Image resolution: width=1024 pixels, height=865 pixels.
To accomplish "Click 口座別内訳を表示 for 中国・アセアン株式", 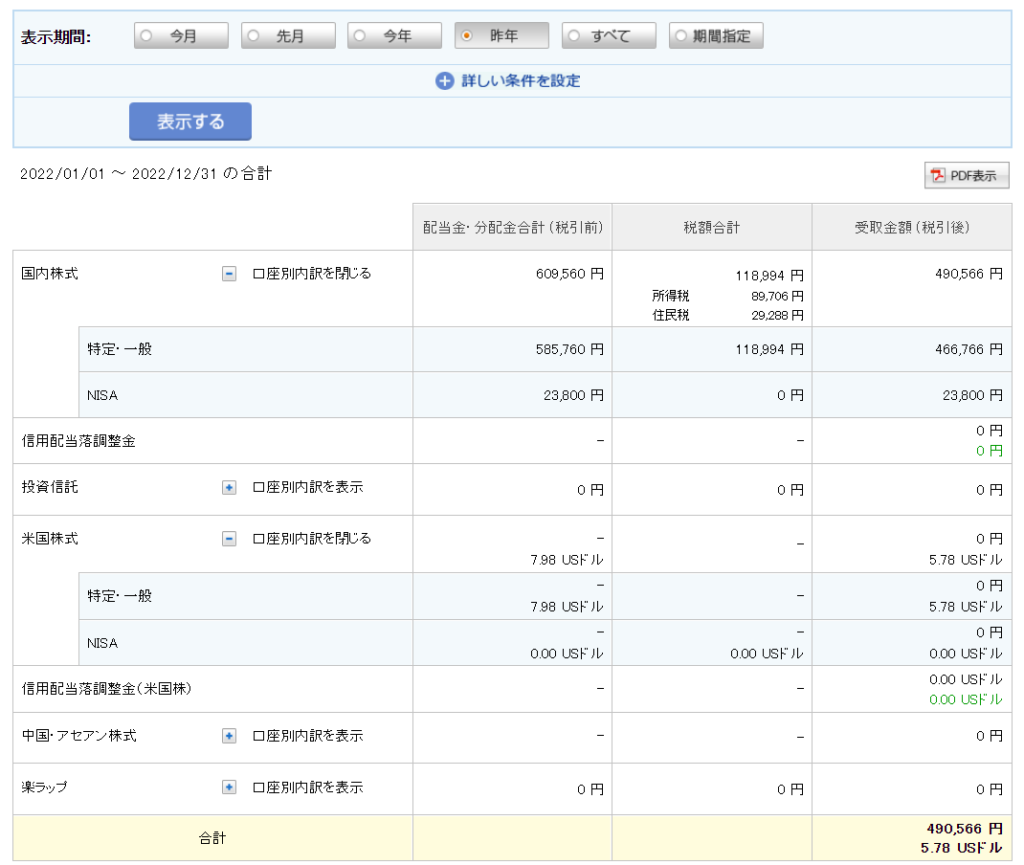I will point(307,736).
